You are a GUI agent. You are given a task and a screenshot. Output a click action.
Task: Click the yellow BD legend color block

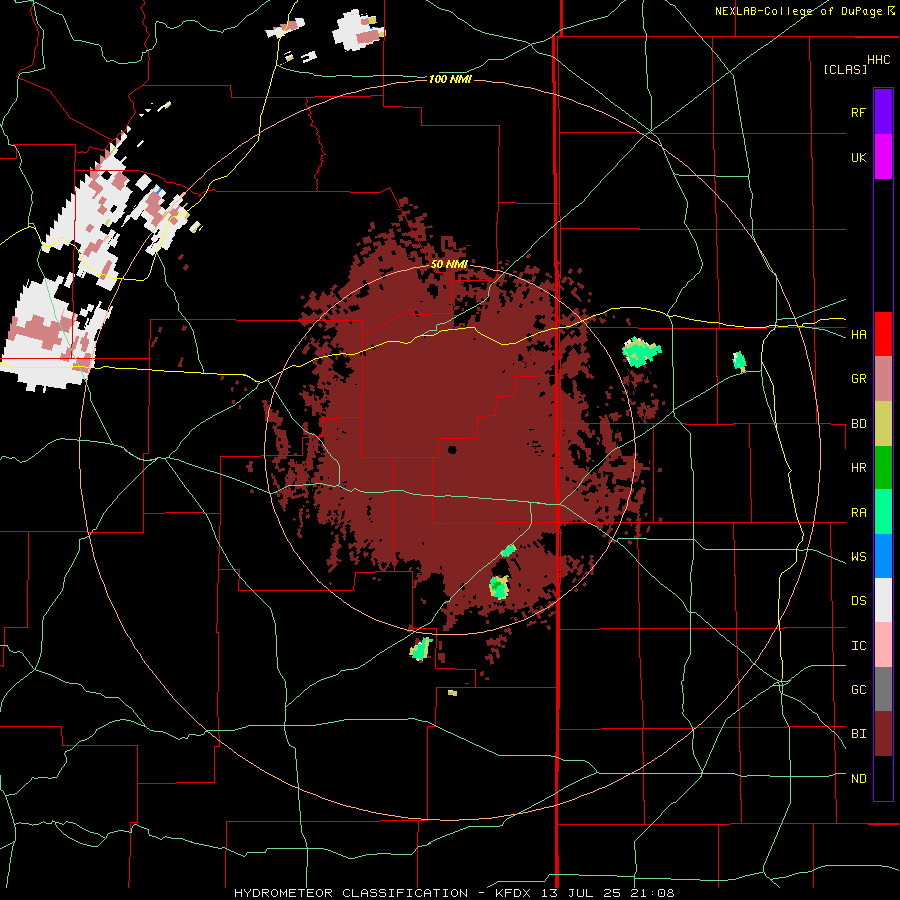[883, 424]
